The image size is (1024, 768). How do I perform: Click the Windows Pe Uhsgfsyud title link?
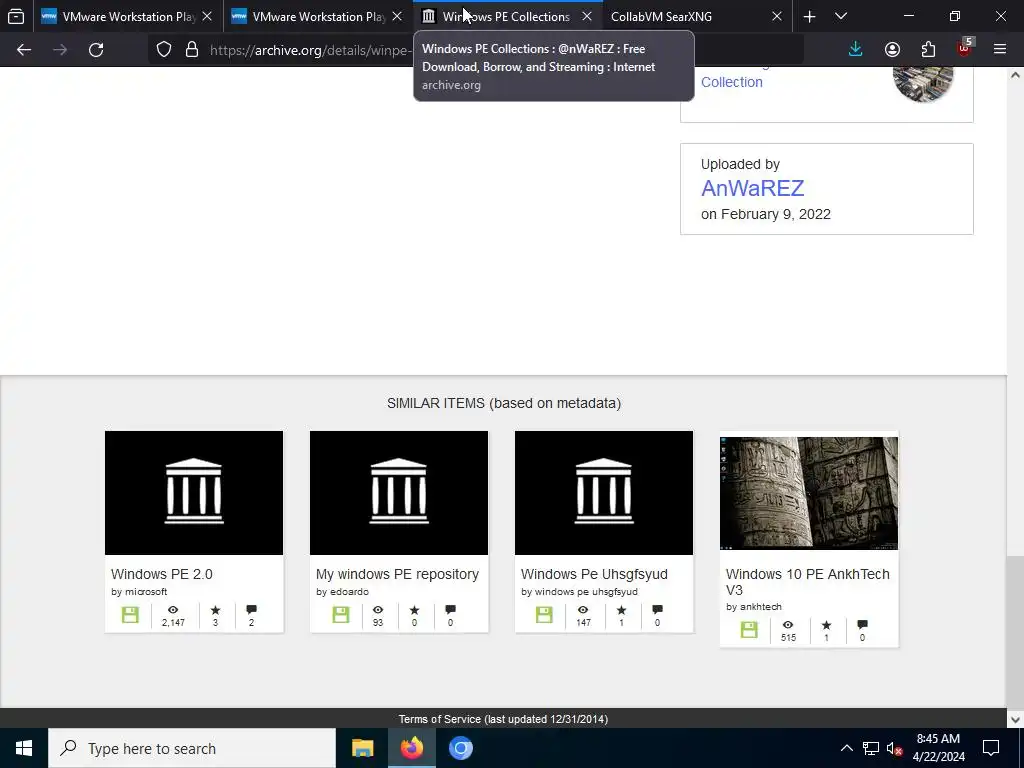(x=594, y=574)
